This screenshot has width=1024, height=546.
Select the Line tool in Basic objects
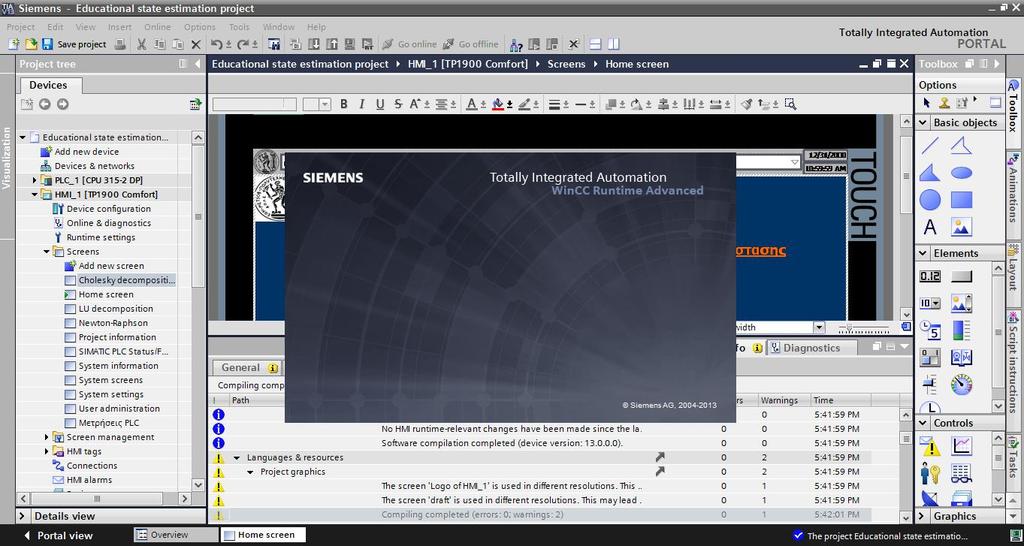point(930,145)
